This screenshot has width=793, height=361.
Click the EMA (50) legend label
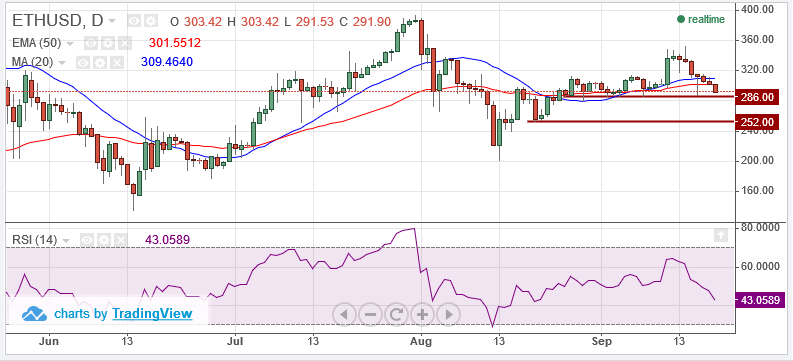point(36,43)
